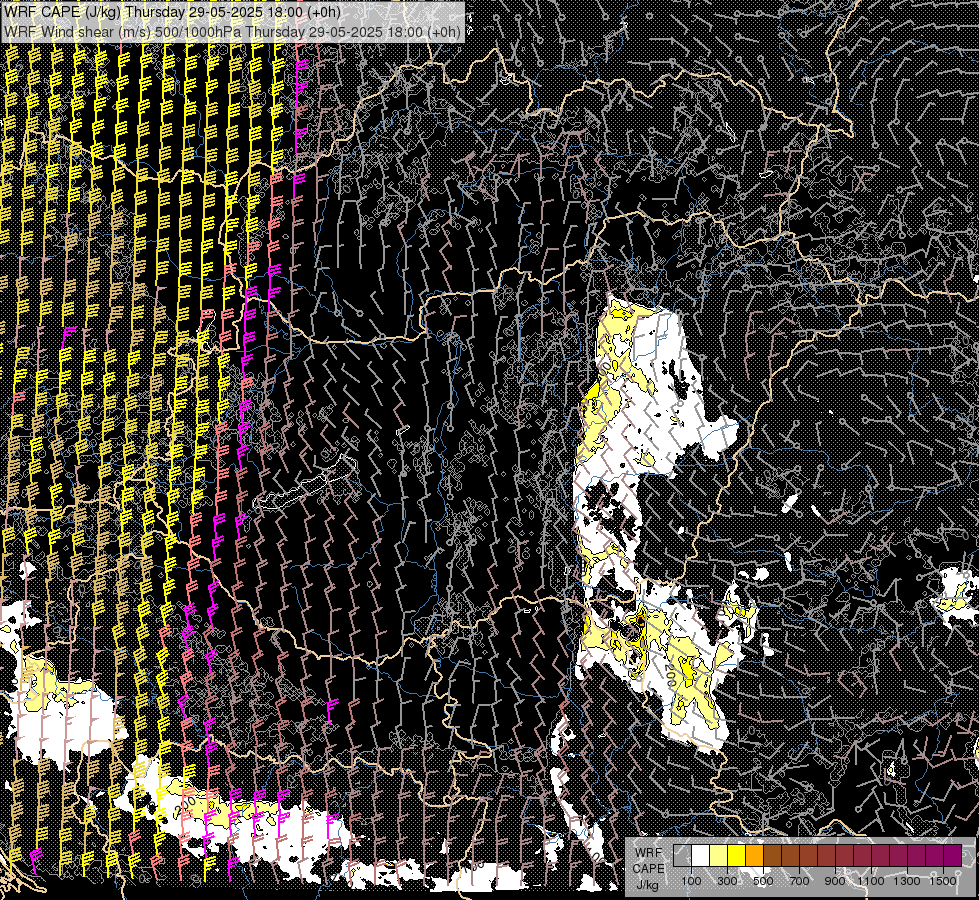Image resolution: width=979 pixels, height=900 pixels.
Task: Click the legend value 300
Action: (727, 881)
